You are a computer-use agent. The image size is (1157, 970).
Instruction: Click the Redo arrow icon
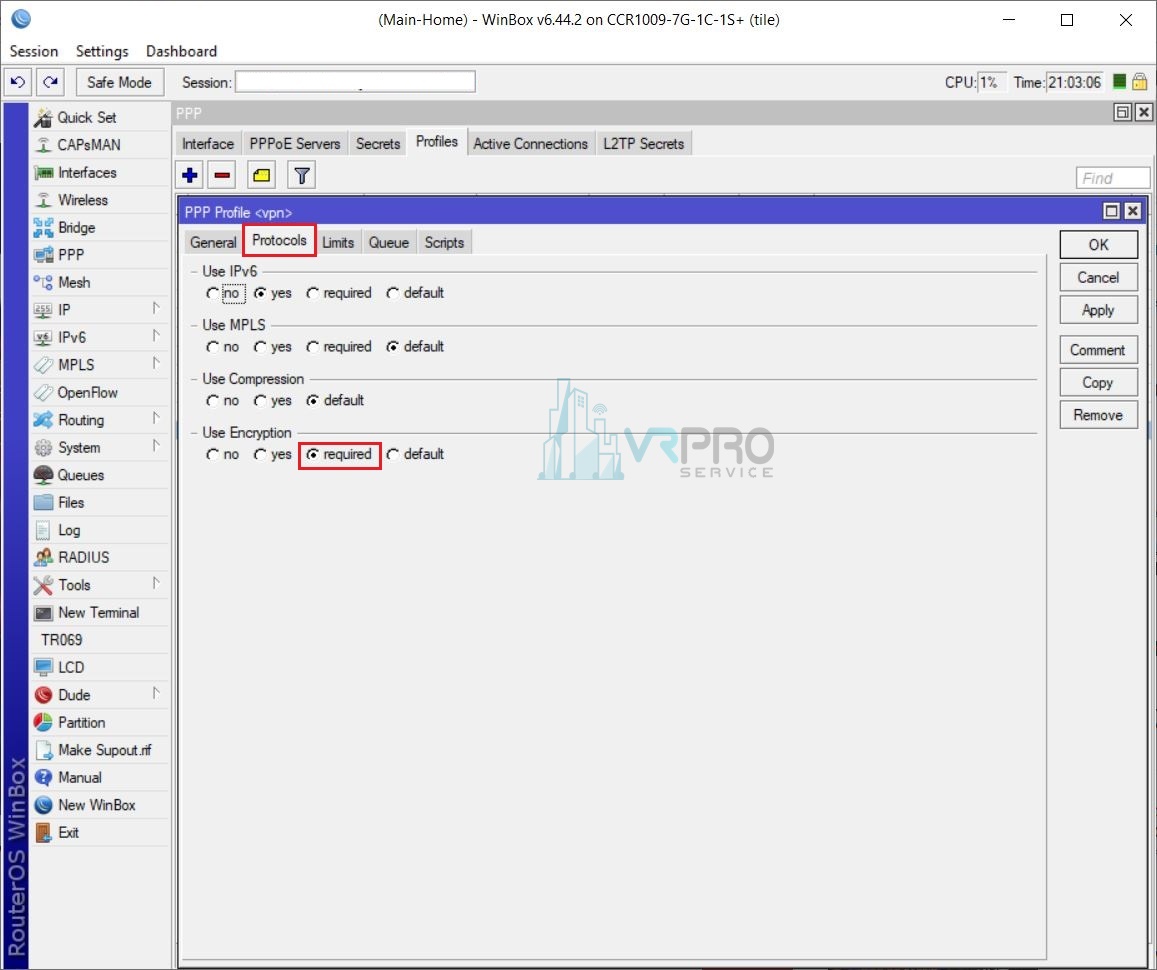click(50, 82)
